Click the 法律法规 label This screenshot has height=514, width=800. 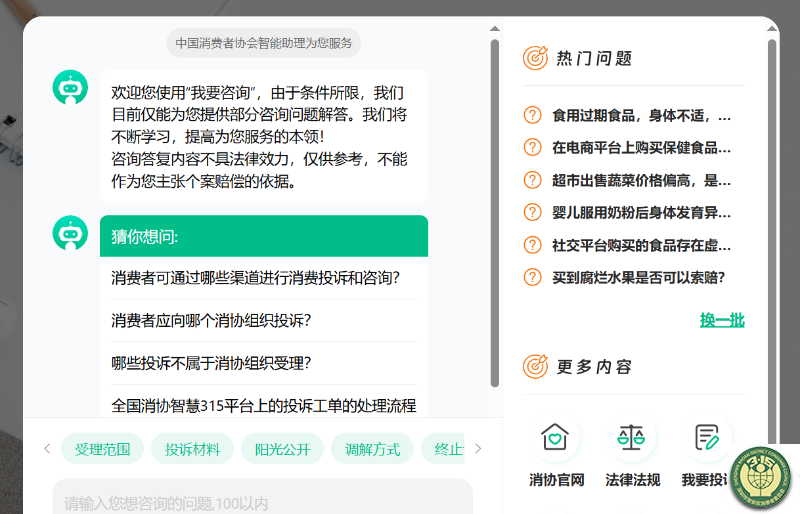coord(633,480)
